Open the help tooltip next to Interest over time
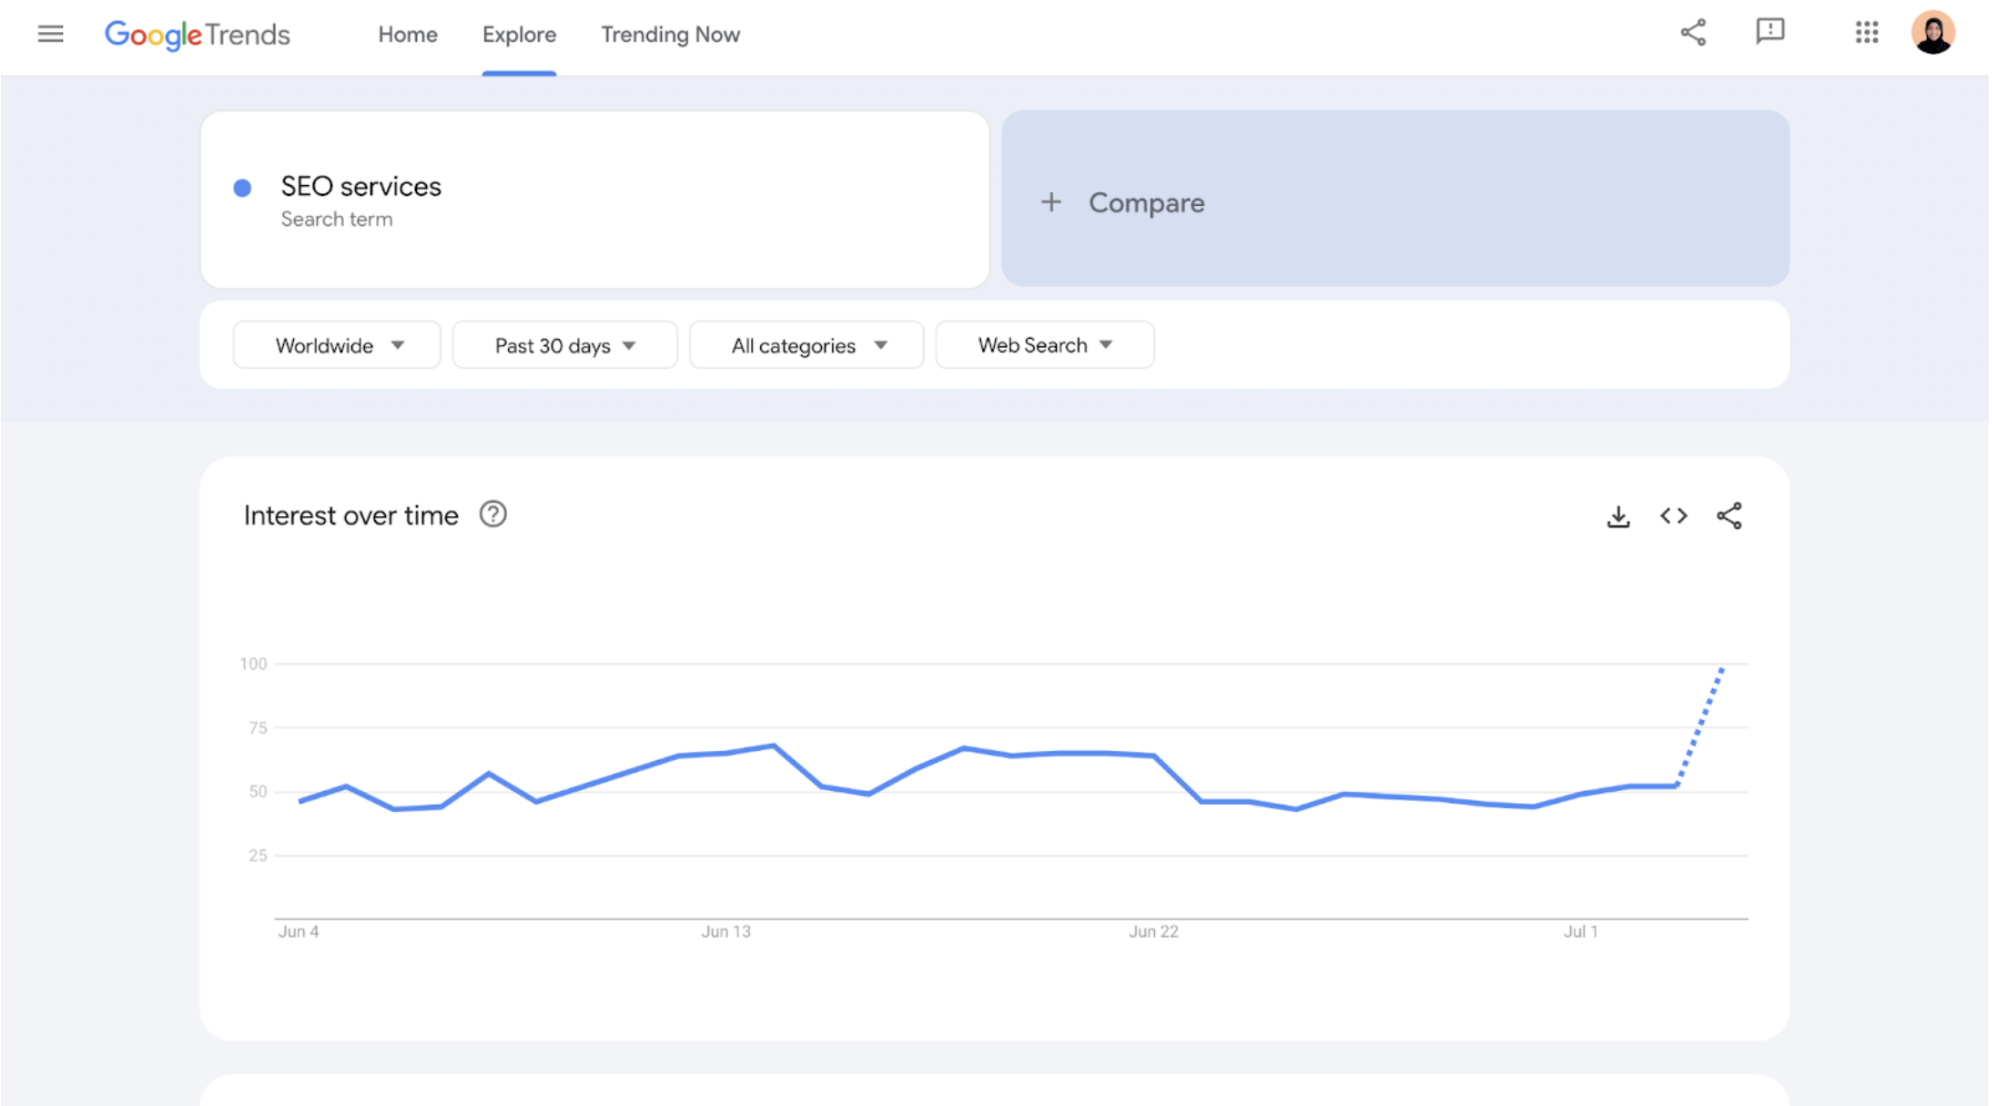Viewport: 1992px width, 1106px height. click(x=492, y=514)
